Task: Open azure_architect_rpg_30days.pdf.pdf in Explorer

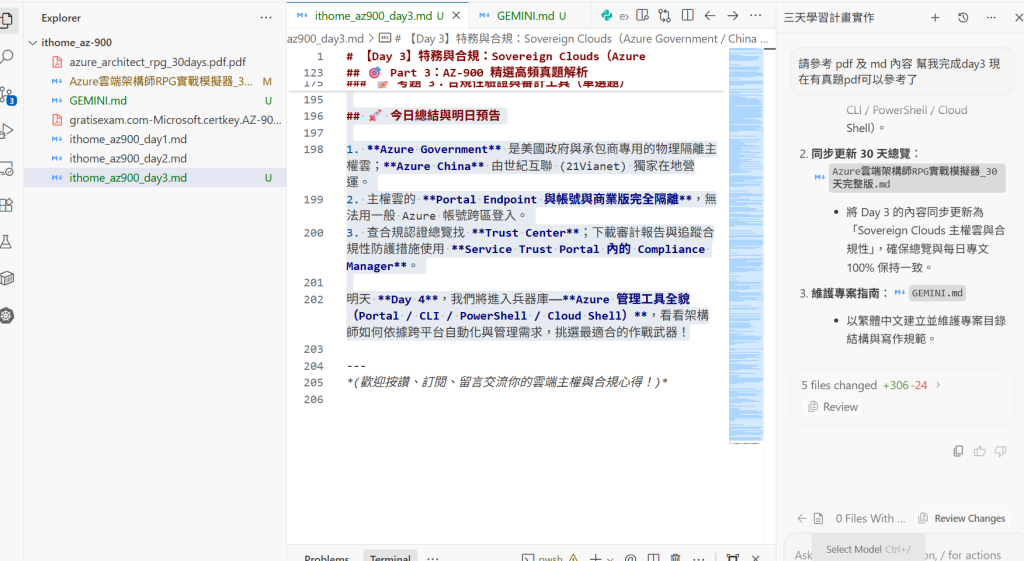Action: click(157, 62)
